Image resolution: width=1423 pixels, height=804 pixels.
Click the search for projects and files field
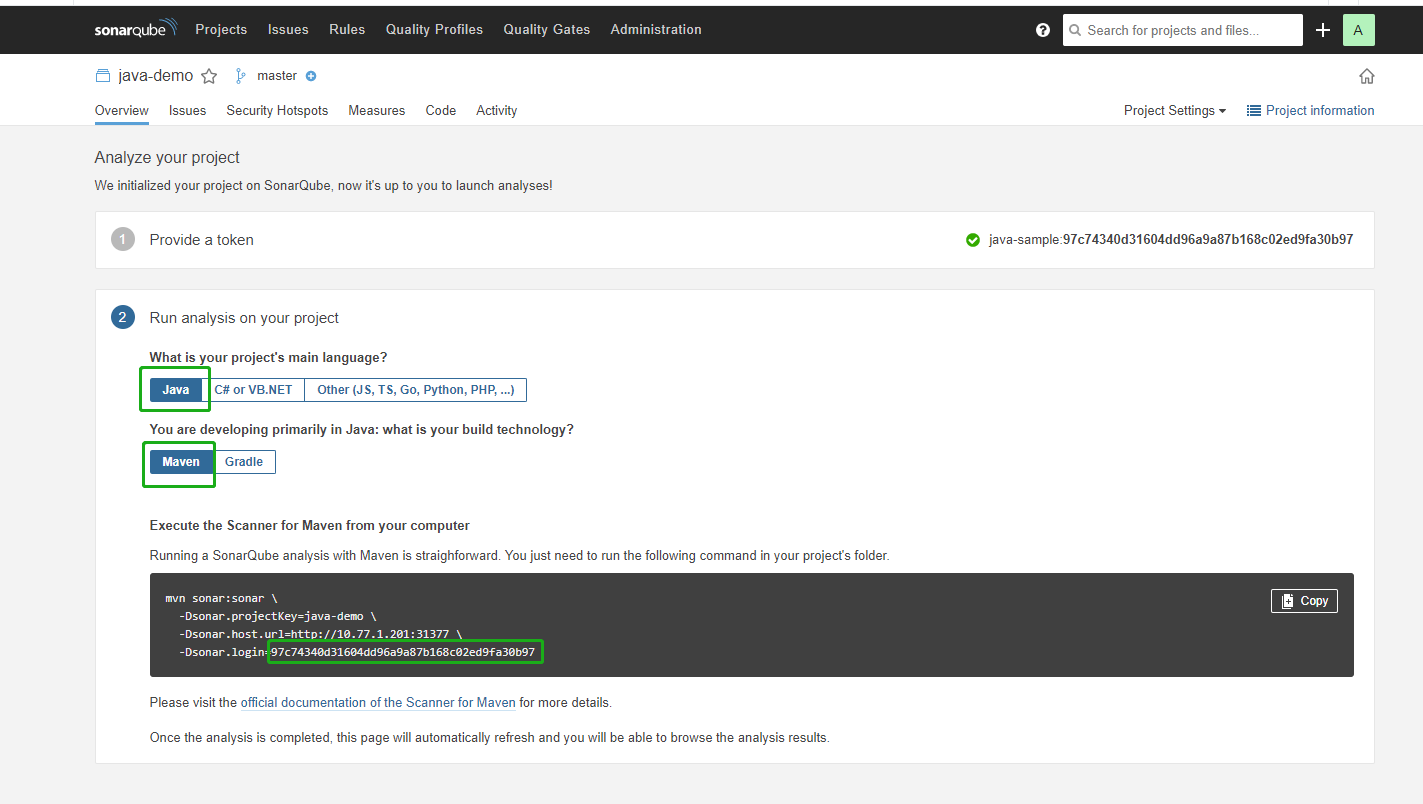pyautogui.click(x=1182, y=30)
